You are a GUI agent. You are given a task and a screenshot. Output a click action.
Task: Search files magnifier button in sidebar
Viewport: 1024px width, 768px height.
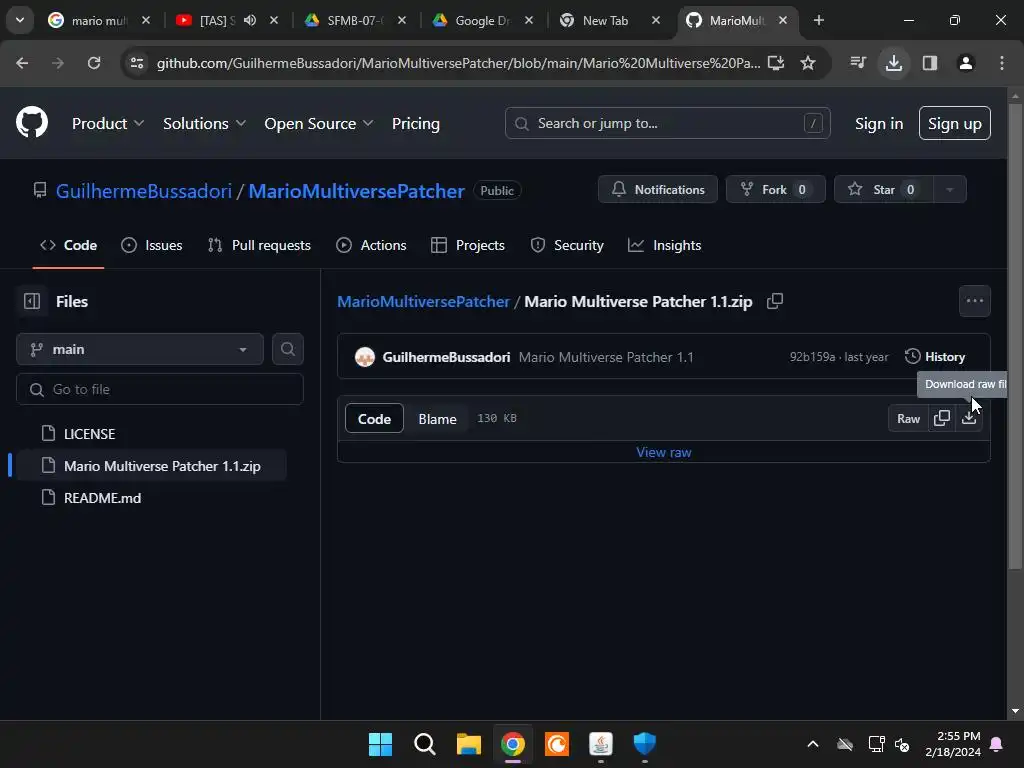coord(287,349)
